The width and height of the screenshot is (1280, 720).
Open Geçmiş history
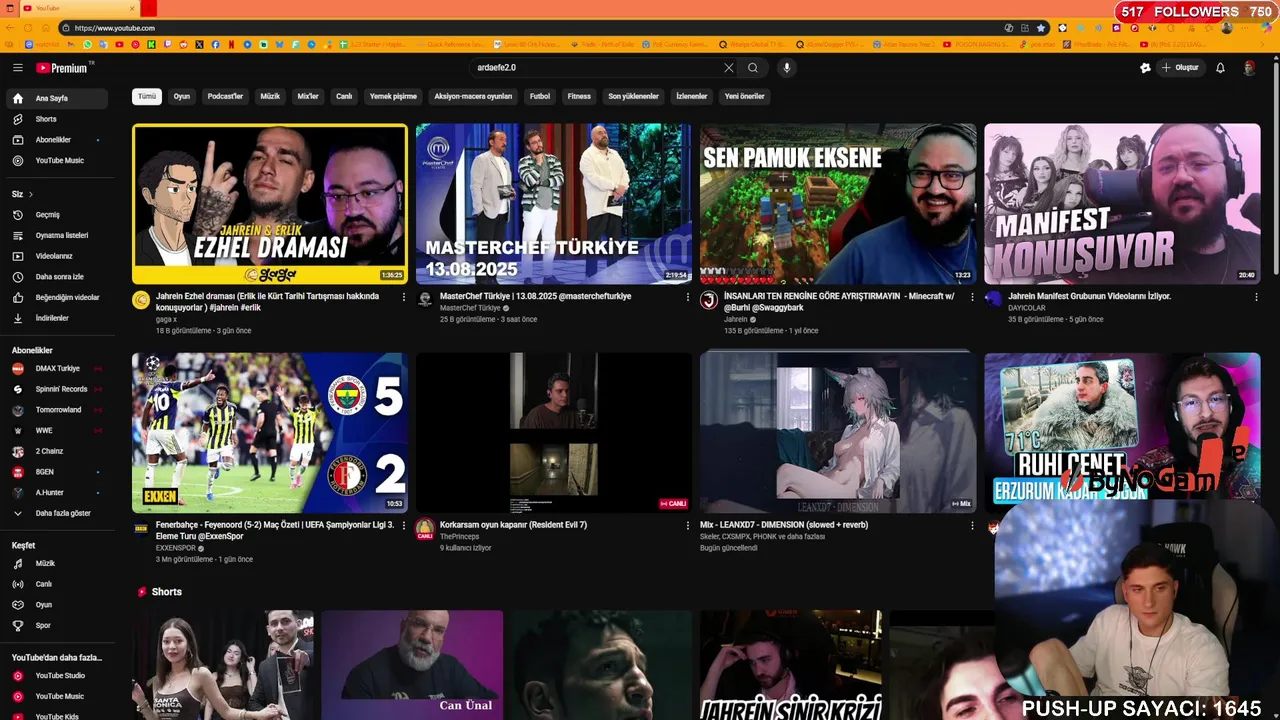56,215
